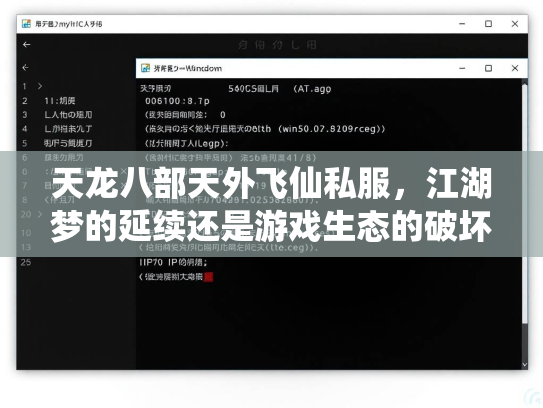Expand the chevron beside line number 1
This screenshot has height=408, width=543.
(x=40, y=86)
